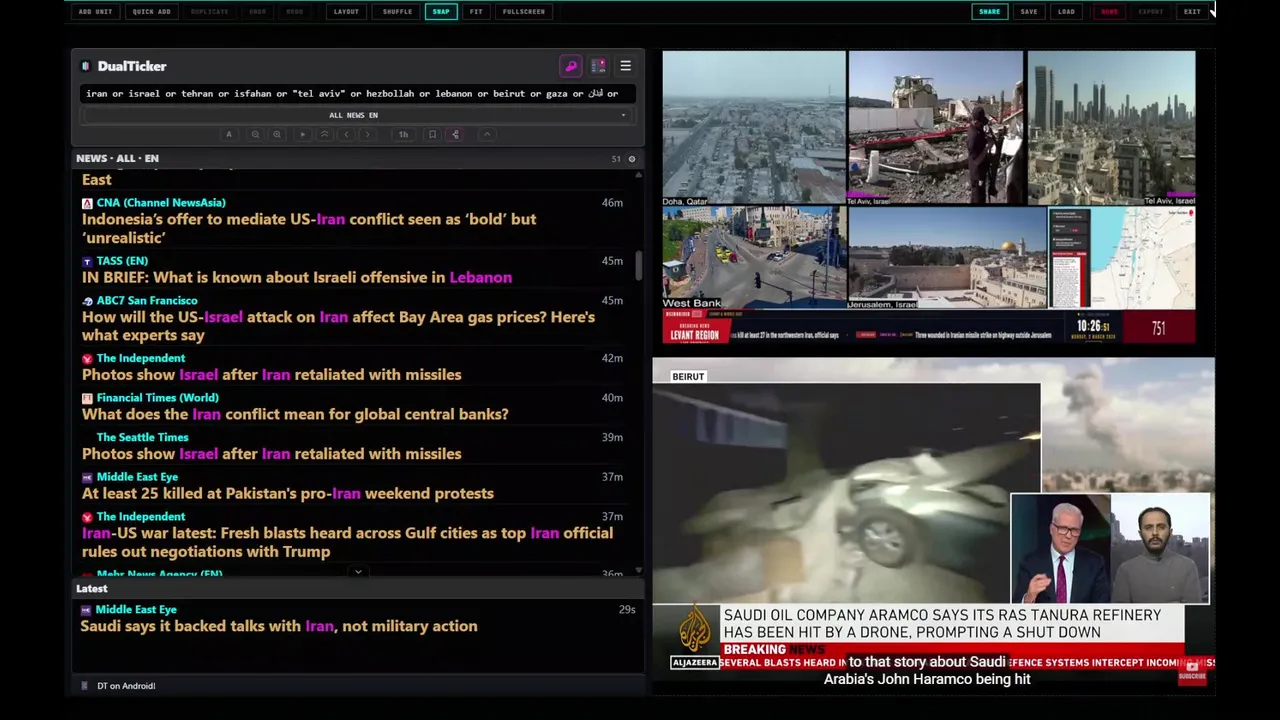Viewport: 1280px width, 720px height.
Task: Click the keyword search query field
Action: point(357,94)
